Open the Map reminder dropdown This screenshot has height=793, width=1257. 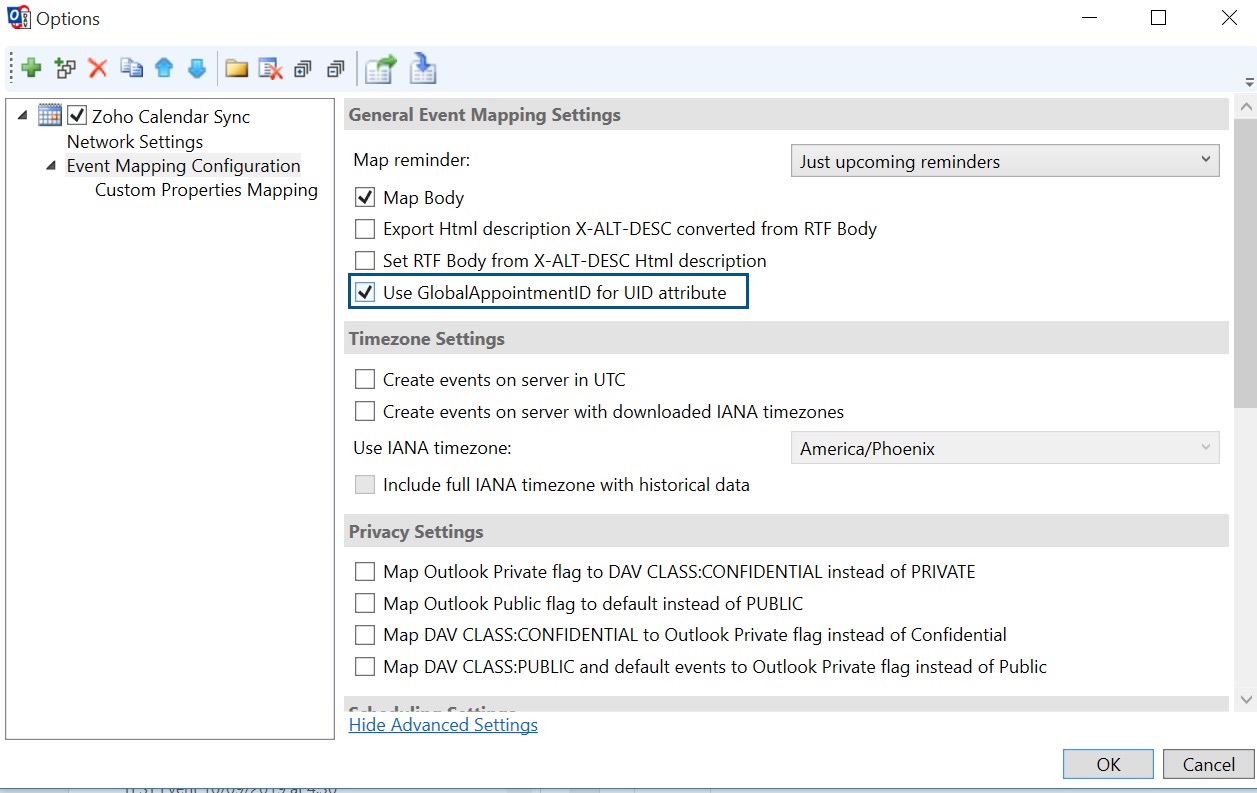pyautogui.click(x=1003, y=161)
